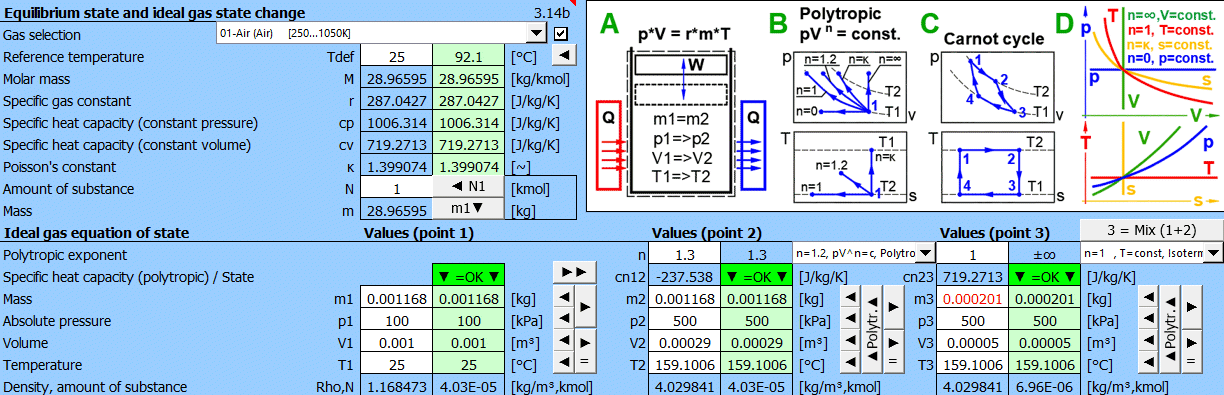Click the V1 volume input '0.001'
Viewport: 1224px width, 395px height.
(397, 342)
